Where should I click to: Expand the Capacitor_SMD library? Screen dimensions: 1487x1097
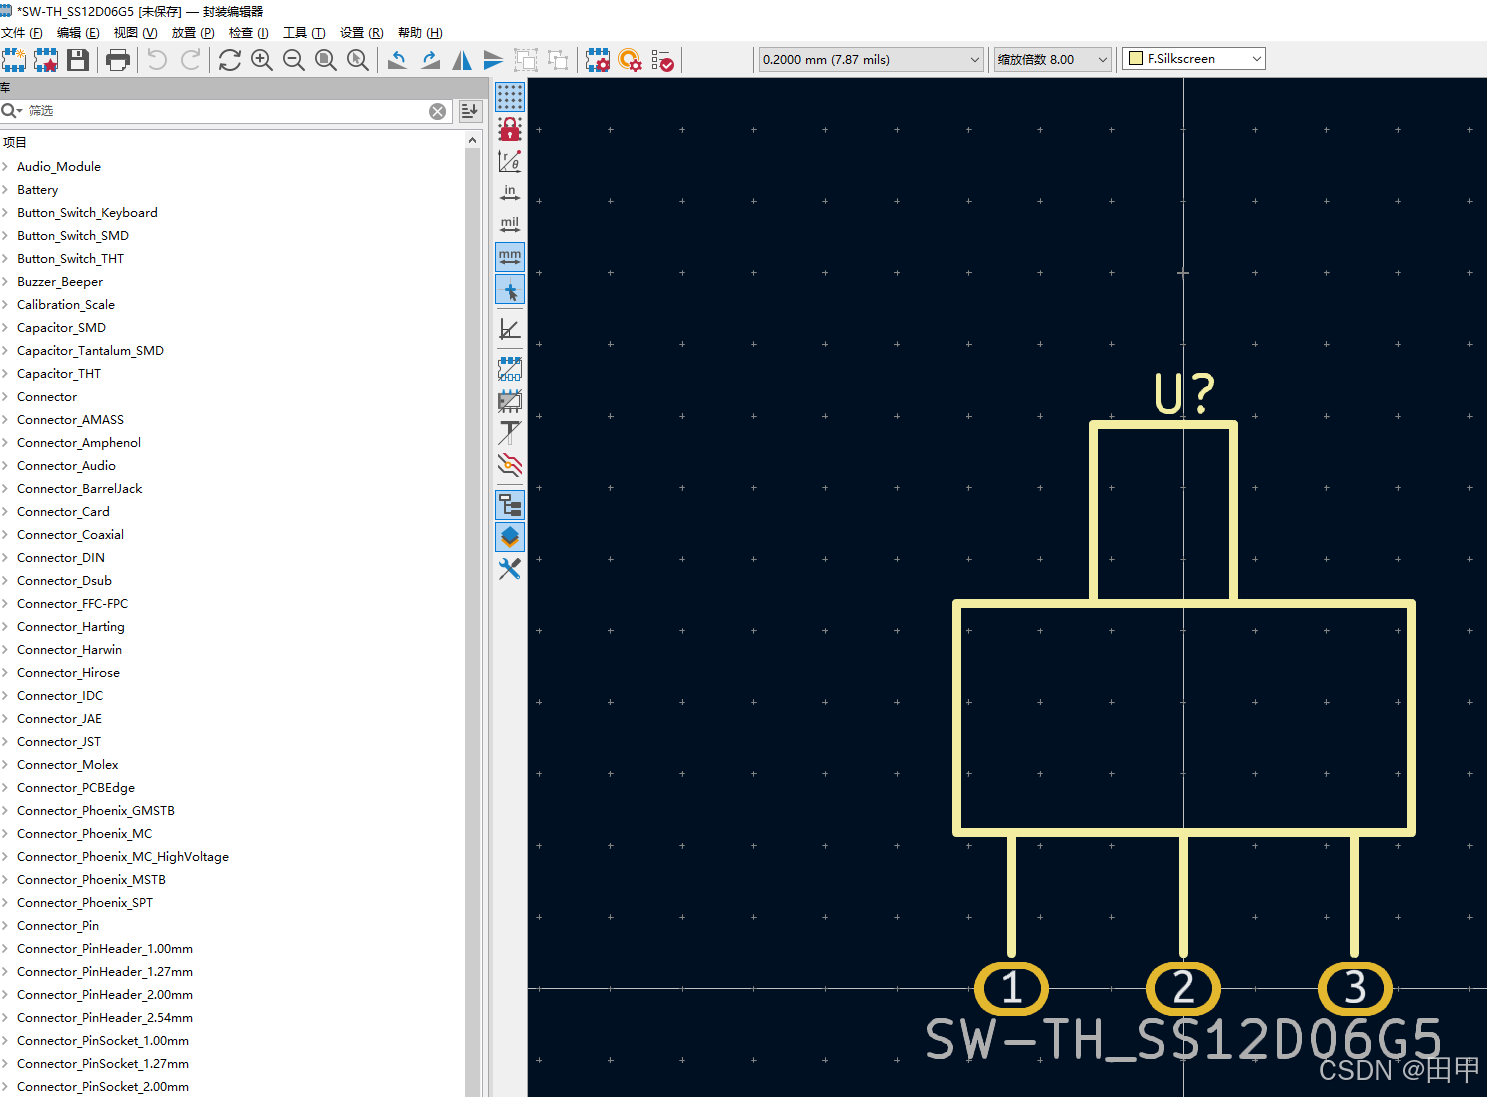click(5, 328)
